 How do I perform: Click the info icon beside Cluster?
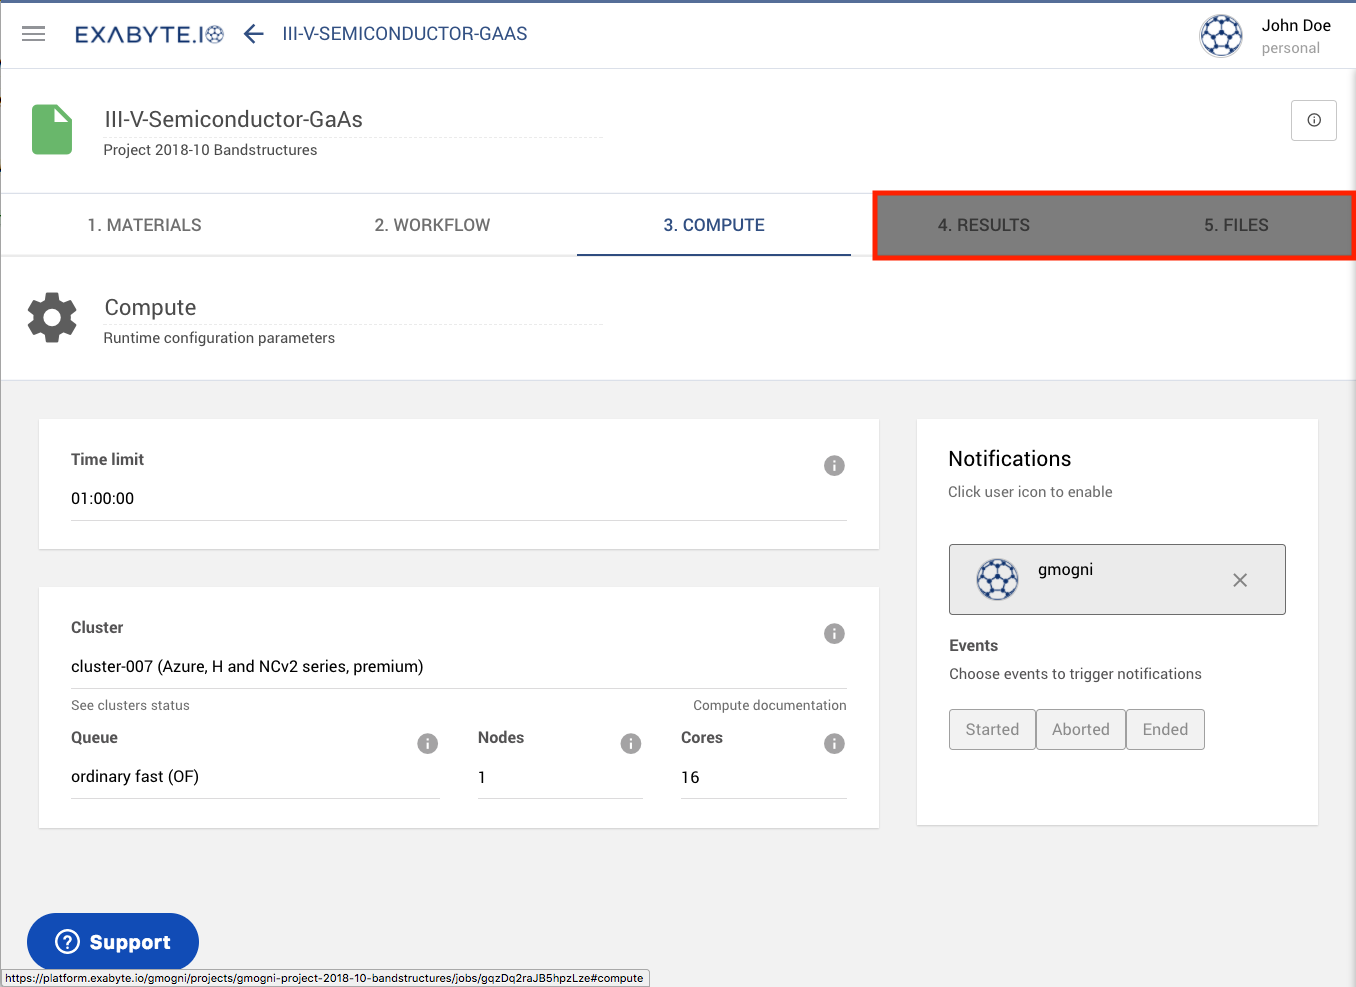(x=834, y=633)
